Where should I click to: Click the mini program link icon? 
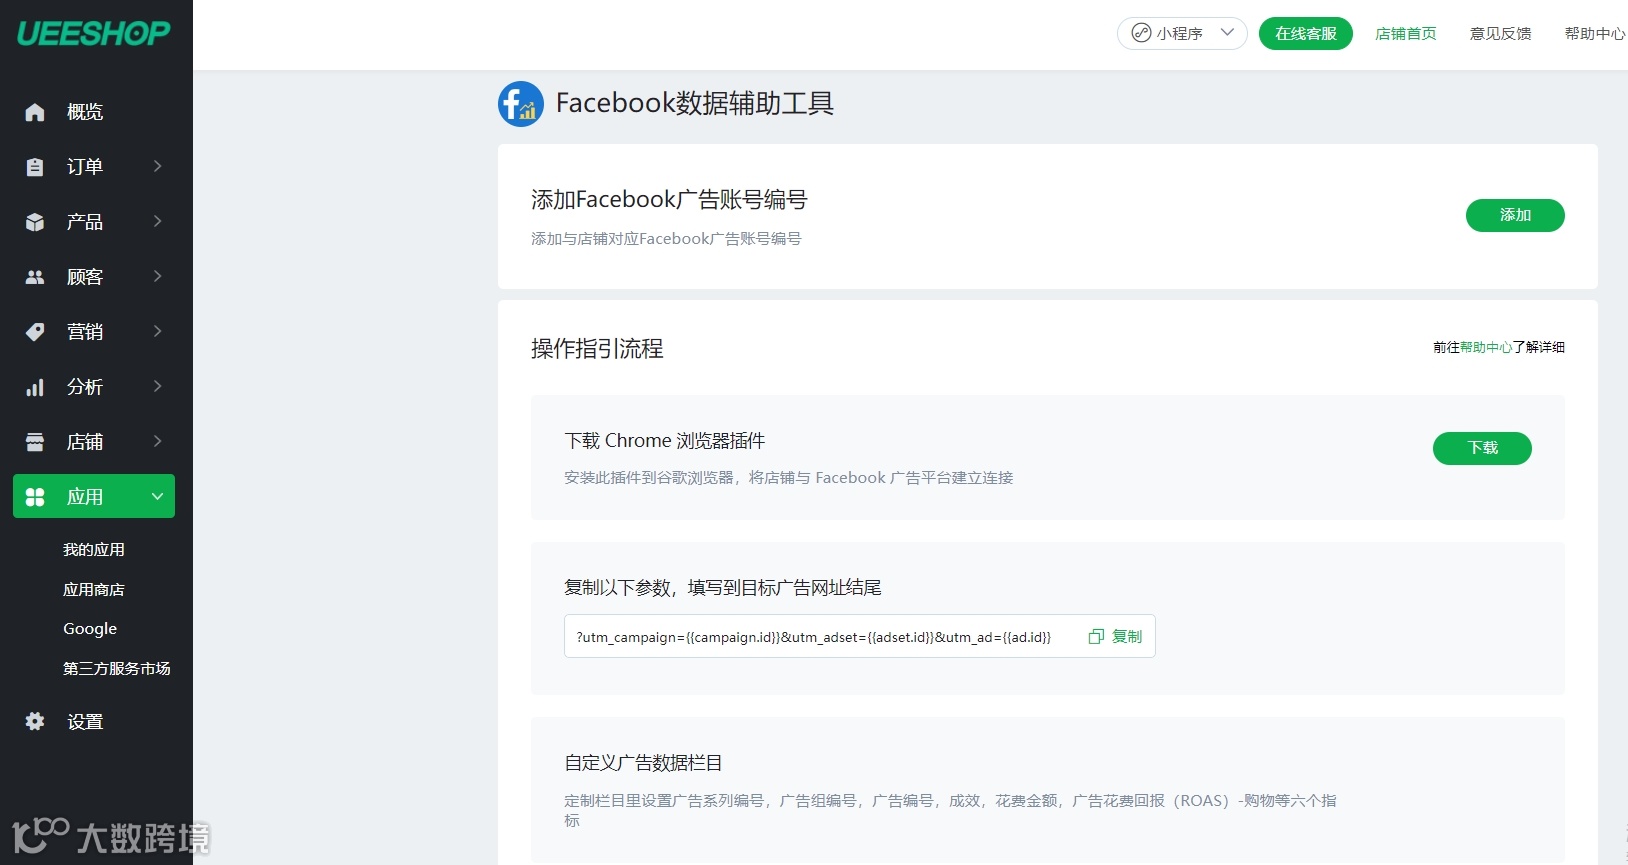point(1141,33)
